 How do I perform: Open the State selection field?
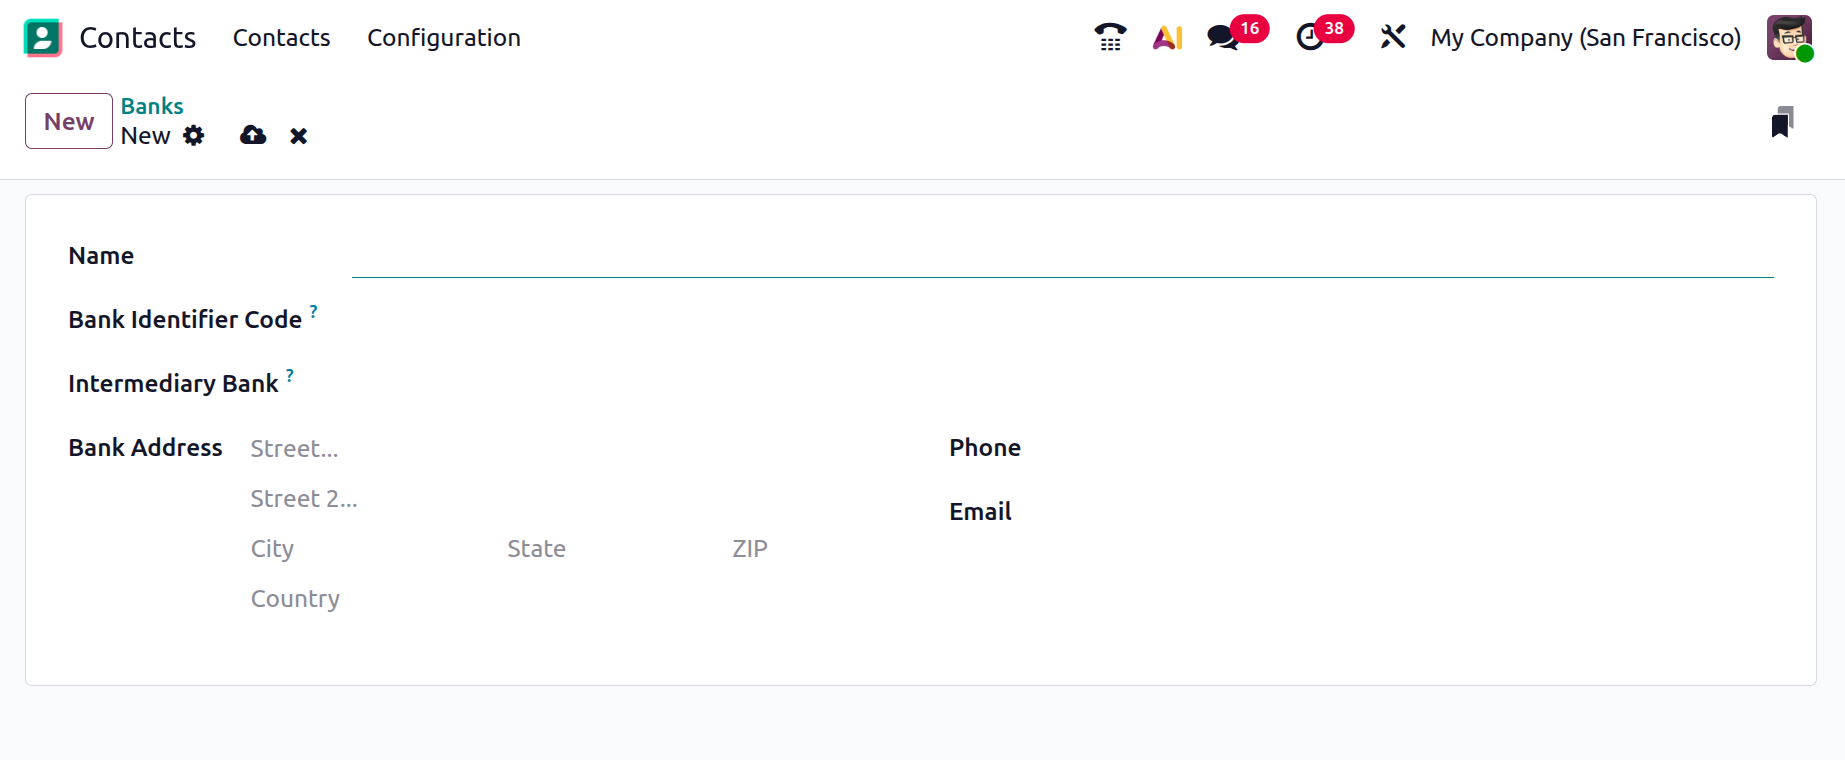pos(600,549)
